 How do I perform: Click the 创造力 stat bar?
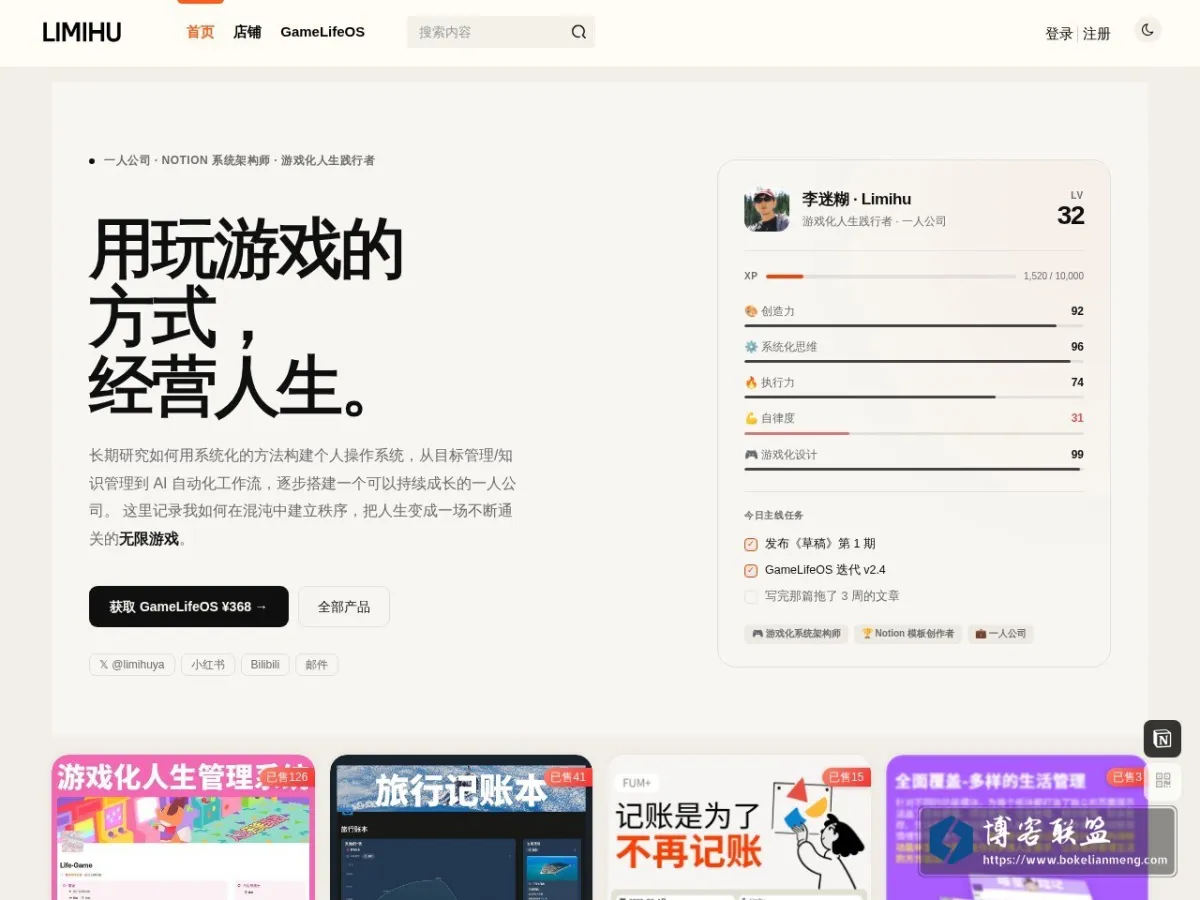coord(914,325)
